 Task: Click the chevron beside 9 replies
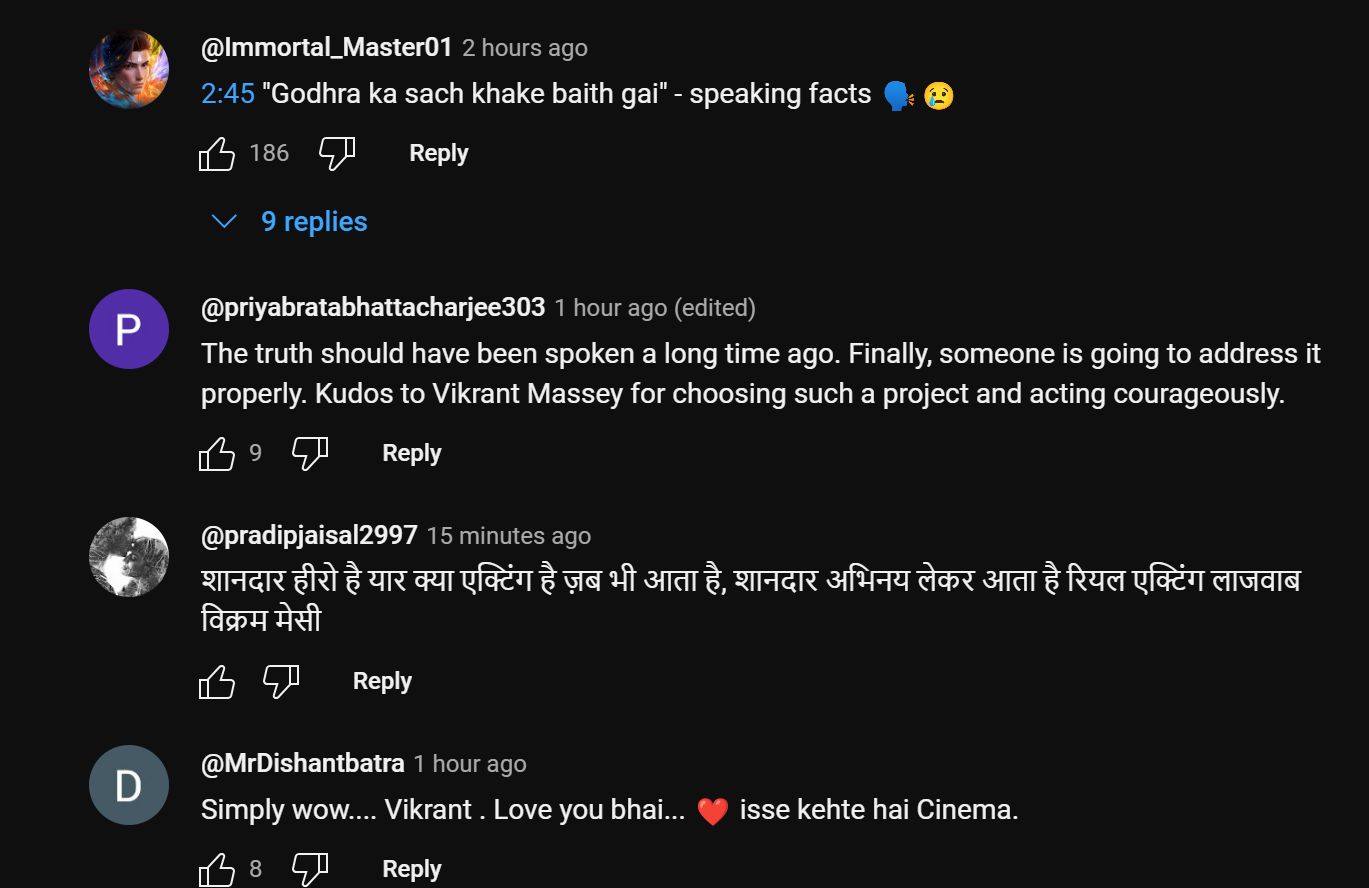[x=225, y=222]
